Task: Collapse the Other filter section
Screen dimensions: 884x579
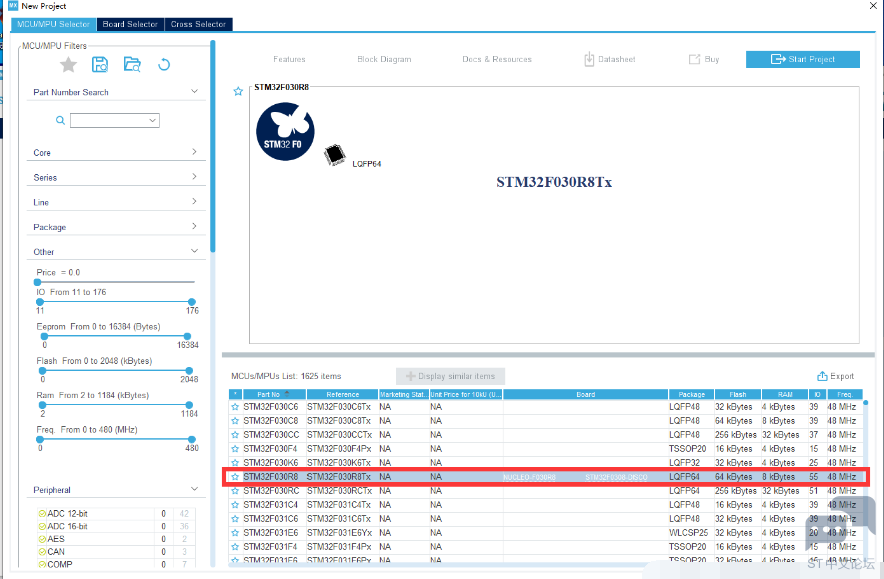Action: (194, 251)
